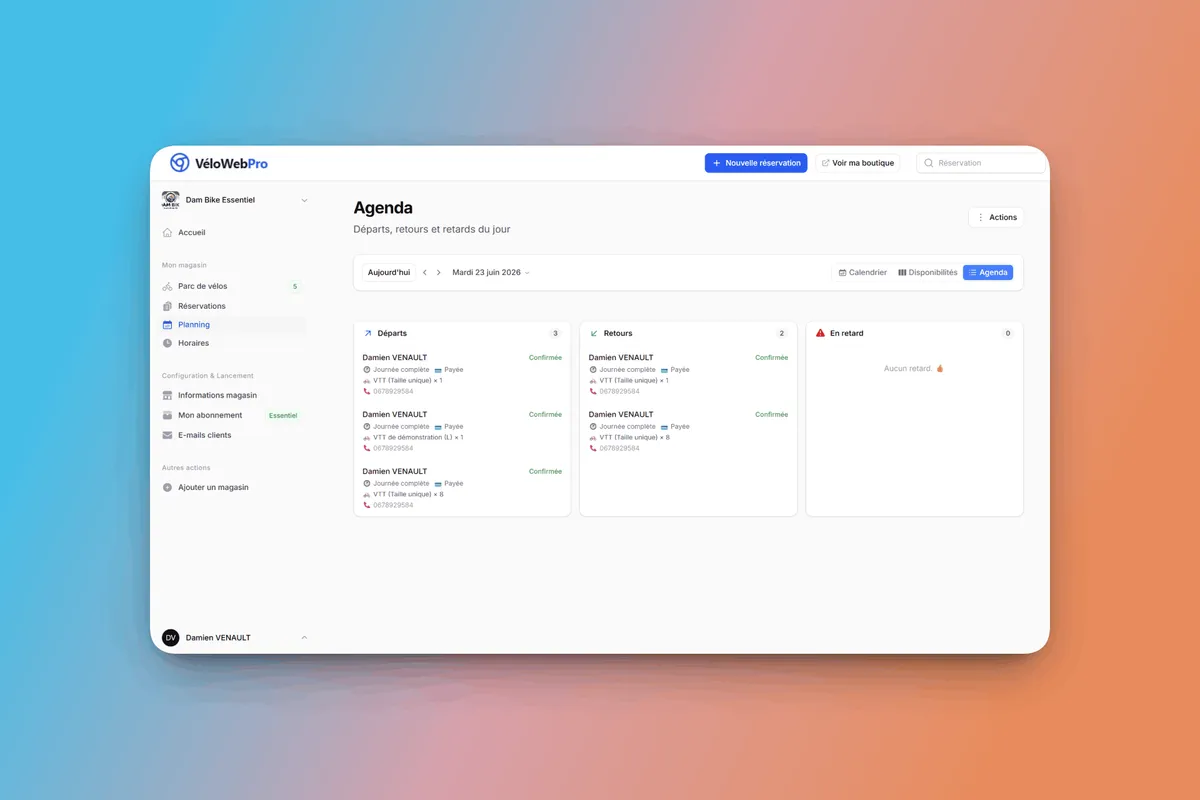Open the Mardi 23 juin 2026 date picker
Image resolution: width=1200 pixels, height=800 pixels.
[x=491, y=272]
